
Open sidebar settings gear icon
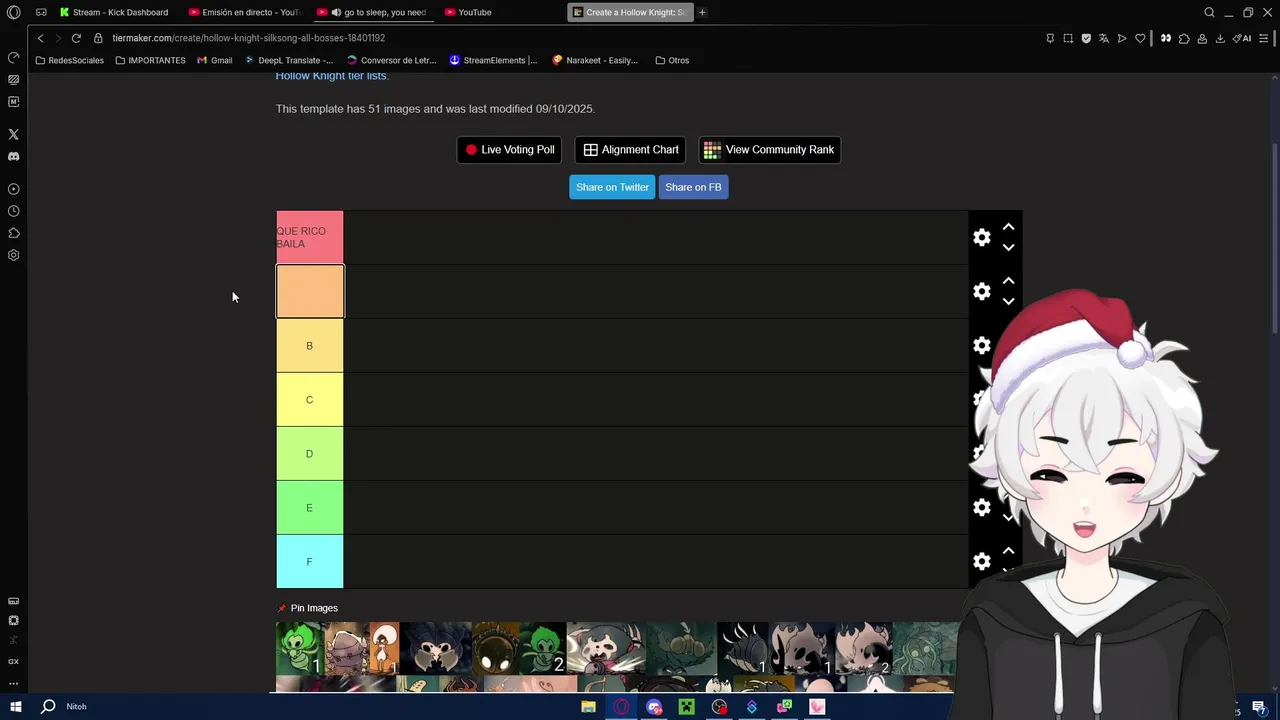pyautogui.click(x=13, y=255)
